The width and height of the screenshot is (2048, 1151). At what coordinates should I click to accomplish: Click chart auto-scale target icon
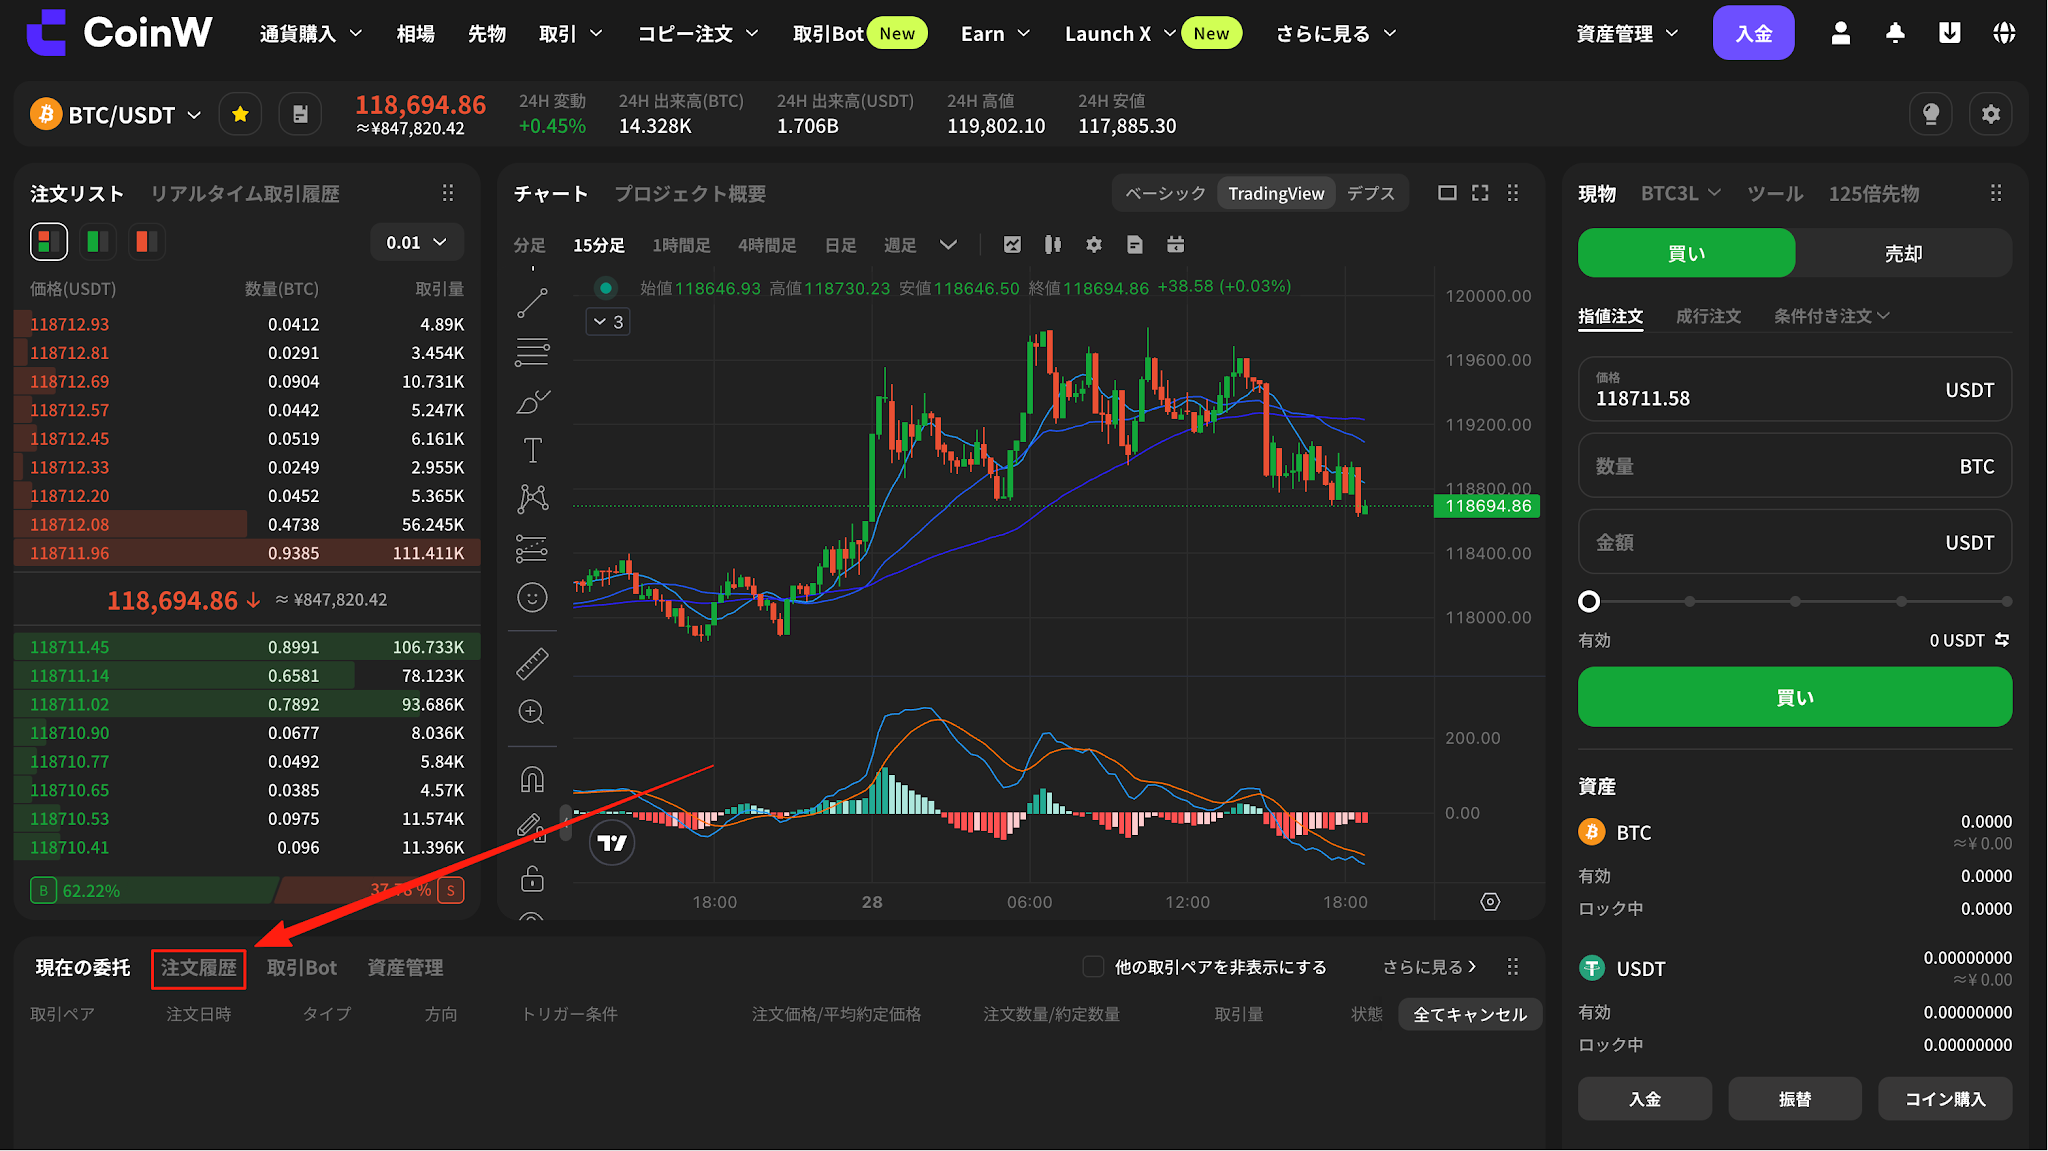click(1490, 902)
